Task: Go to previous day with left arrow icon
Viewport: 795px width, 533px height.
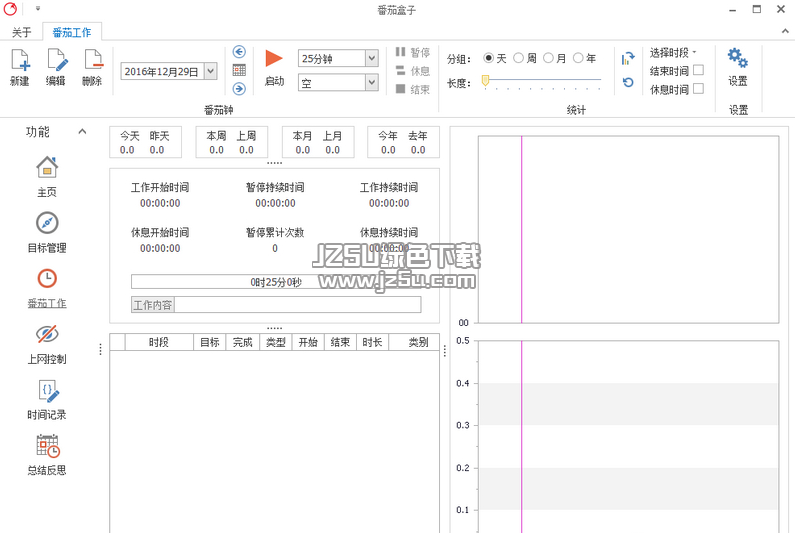Action: [239, 52]
